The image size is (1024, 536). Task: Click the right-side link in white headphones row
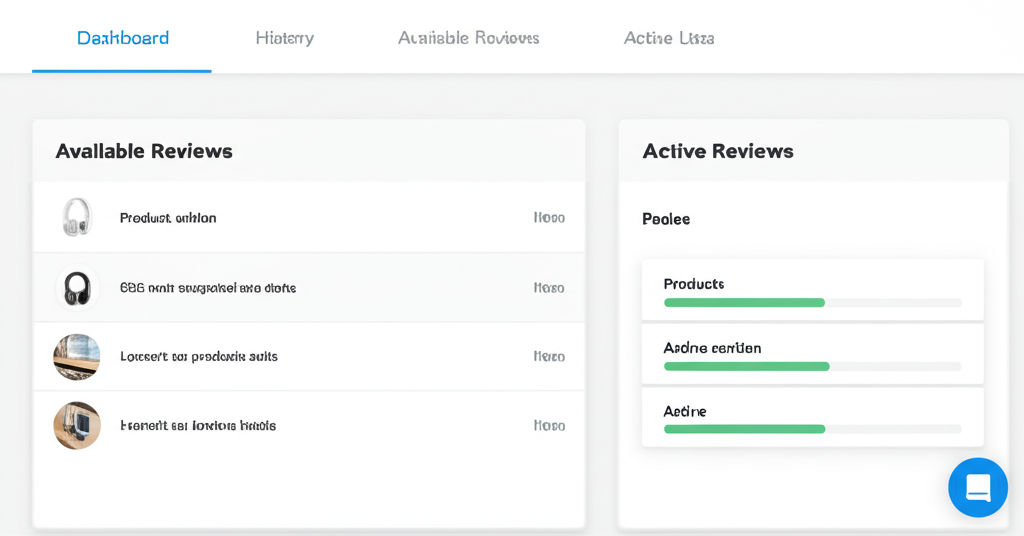549,218
